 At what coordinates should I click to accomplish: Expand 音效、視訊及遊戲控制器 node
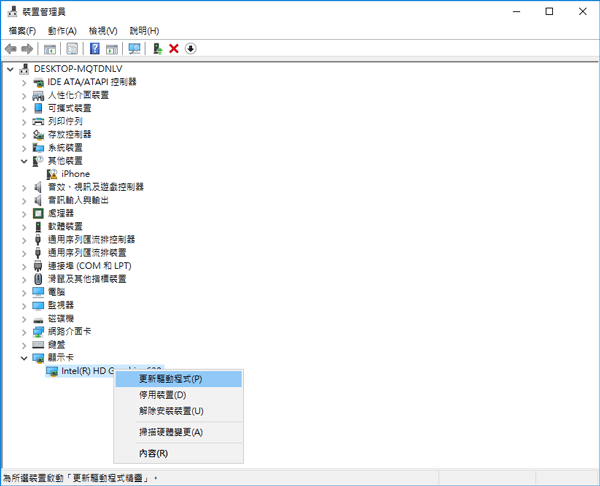[24, 188]
